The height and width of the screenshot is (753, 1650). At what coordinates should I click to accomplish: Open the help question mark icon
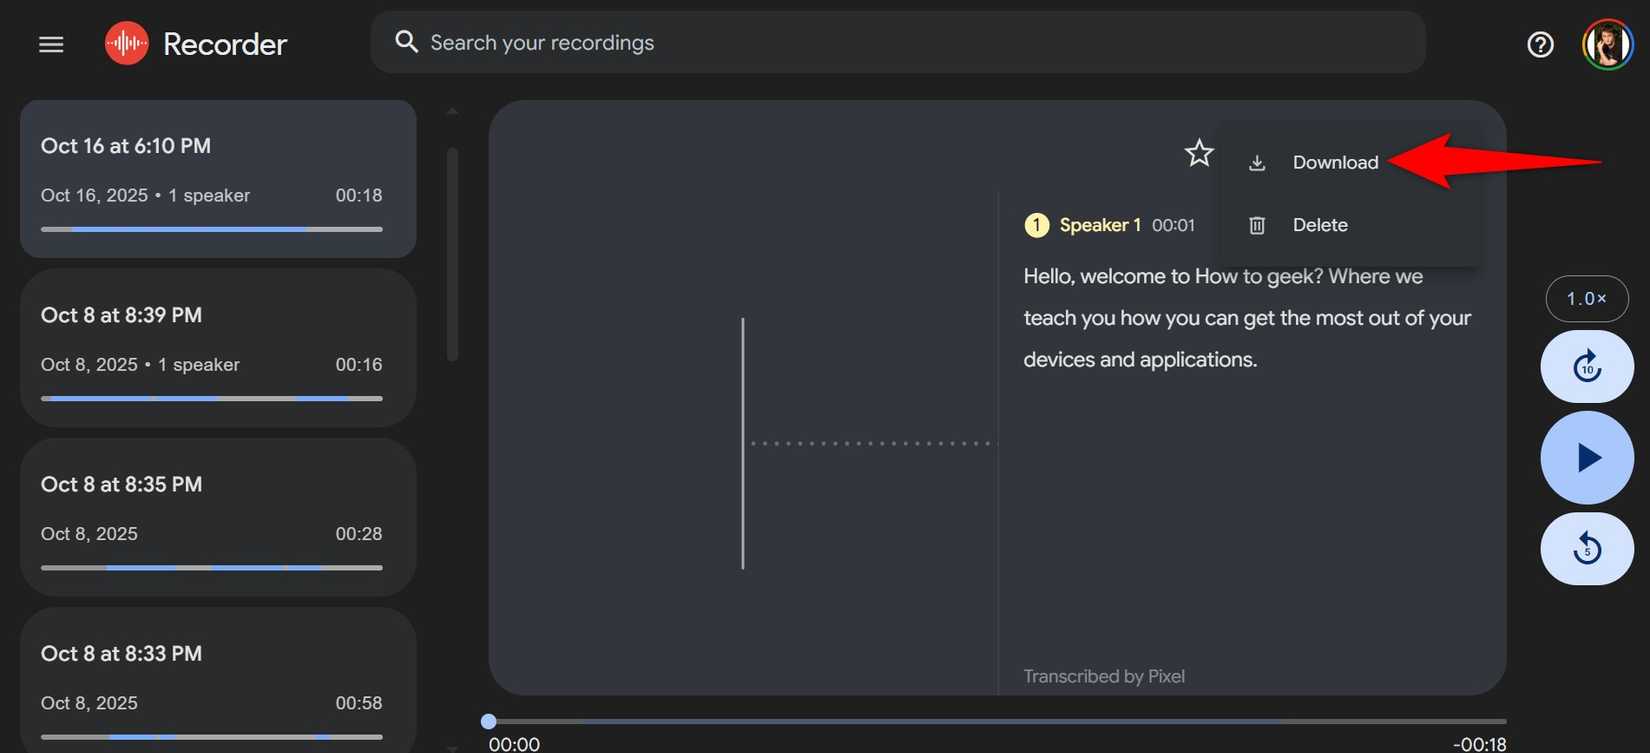pyautogui.click(x=1540, y=44)
